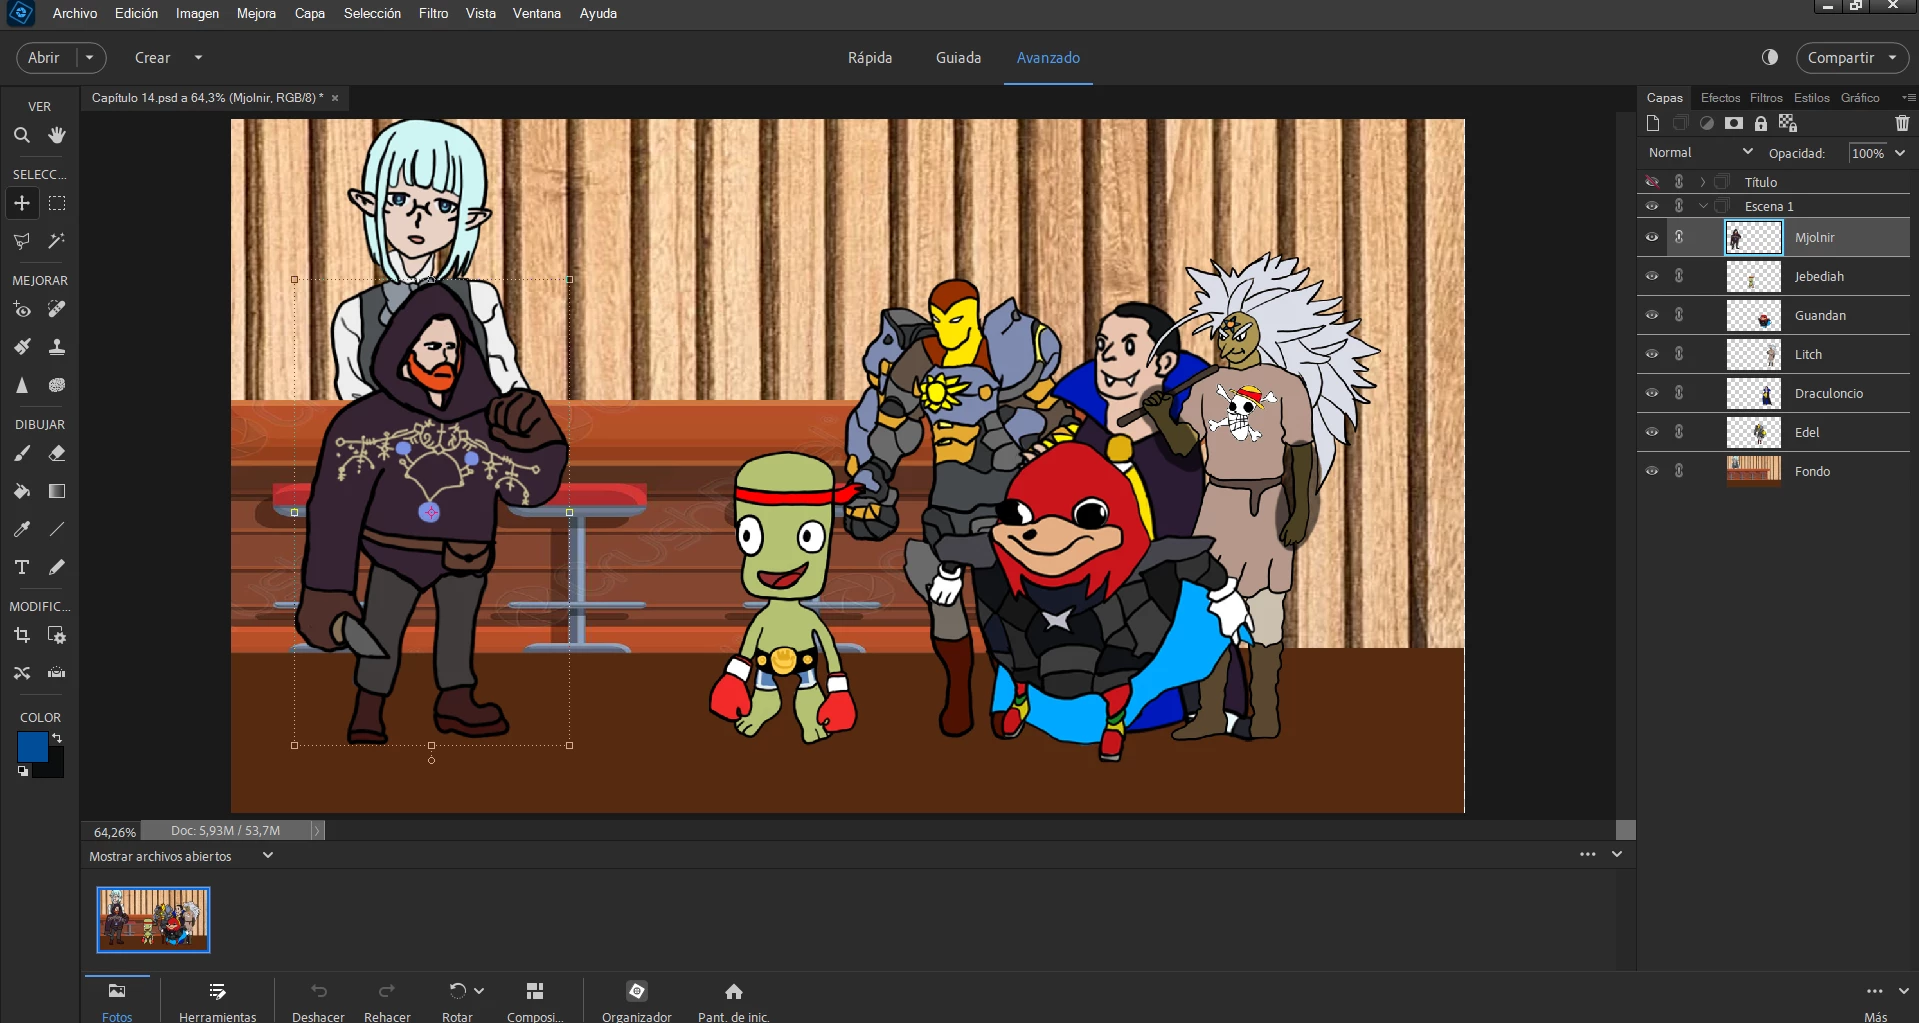Switch to the Guiada mode tab
The height and width of the screenshot is (1023, 1919).
[957, 58]
